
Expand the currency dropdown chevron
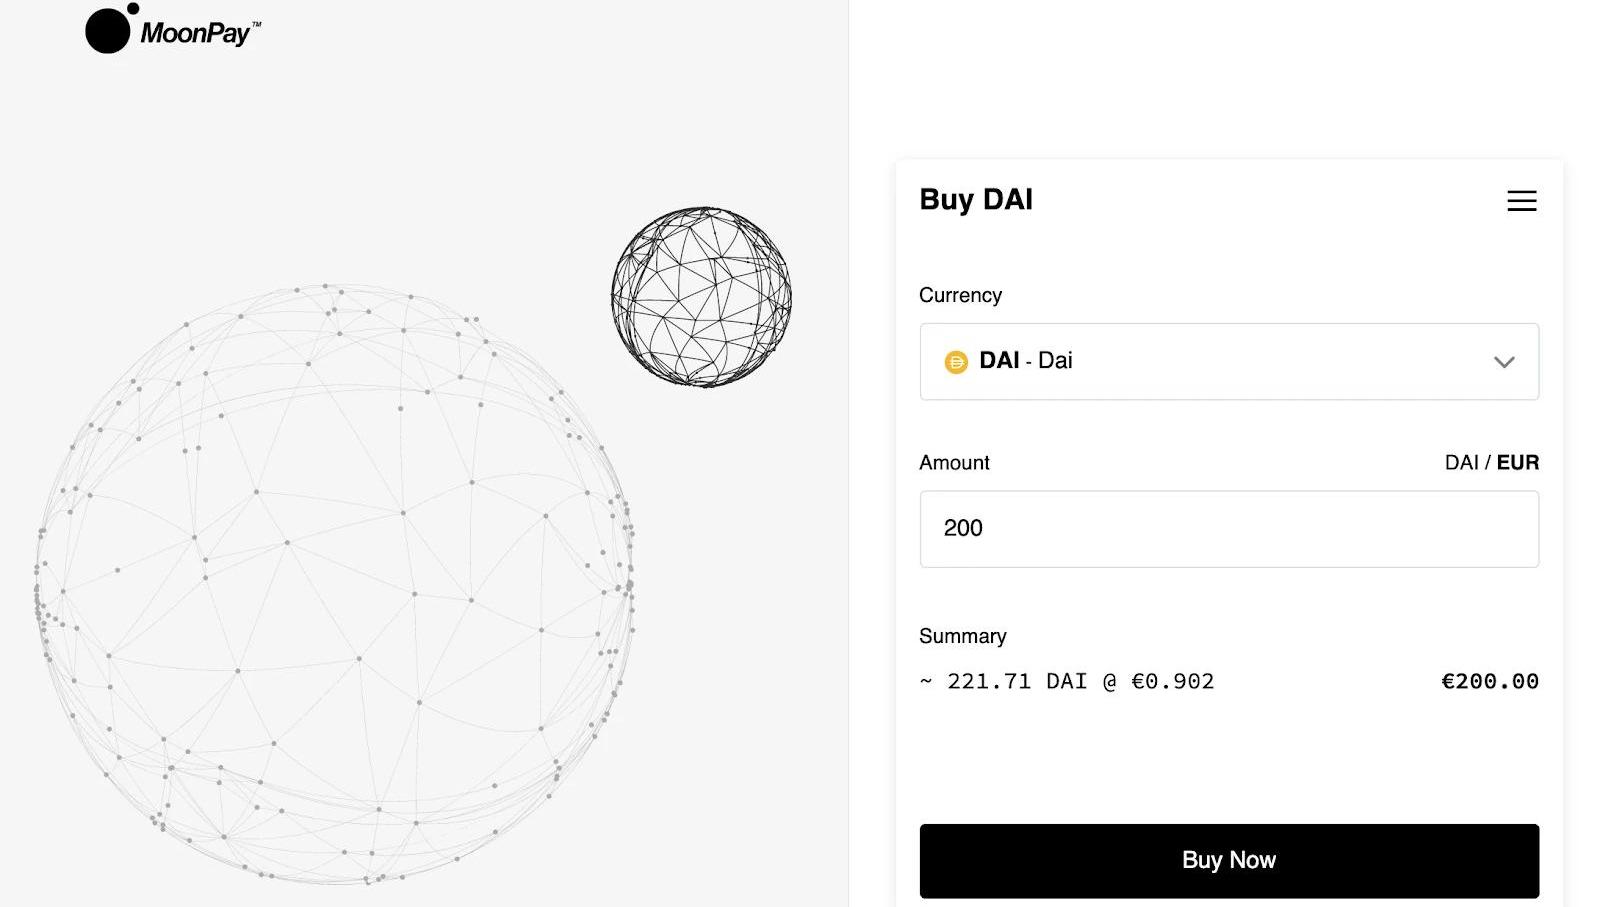1503,362
